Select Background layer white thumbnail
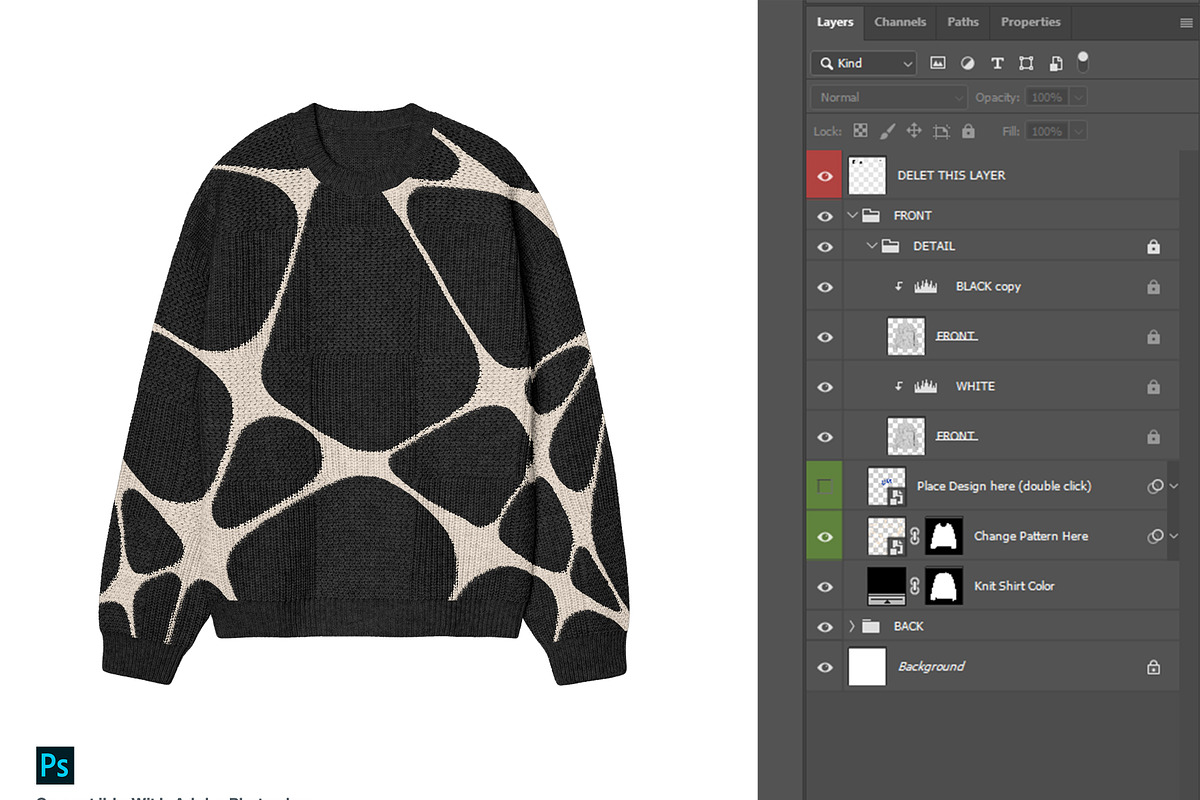Screen dimensions: 1200x800 867,667
